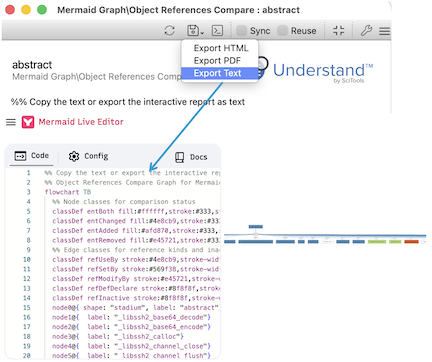The image size is (432, 362).
Task: Click the 'classDef entChanged' code line
Action: pyautogui.click(x=136, y=221)
